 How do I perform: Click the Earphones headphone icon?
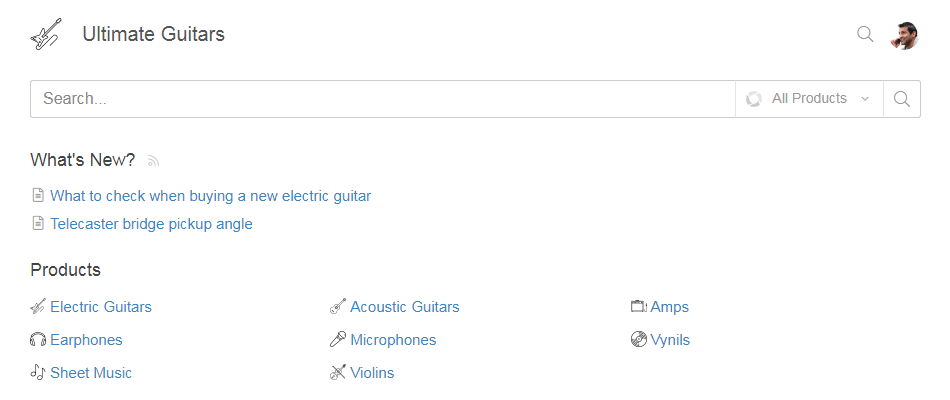click(x=38, y=340)
